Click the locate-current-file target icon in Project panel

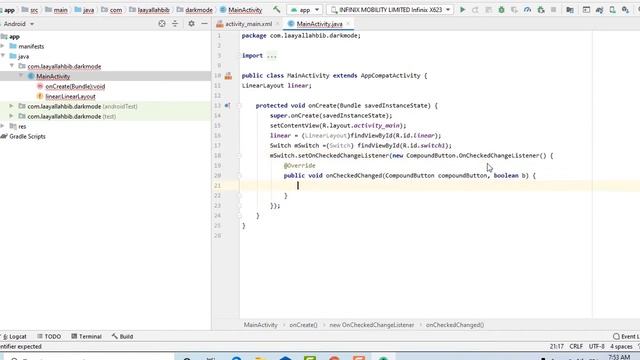point(162,24)
